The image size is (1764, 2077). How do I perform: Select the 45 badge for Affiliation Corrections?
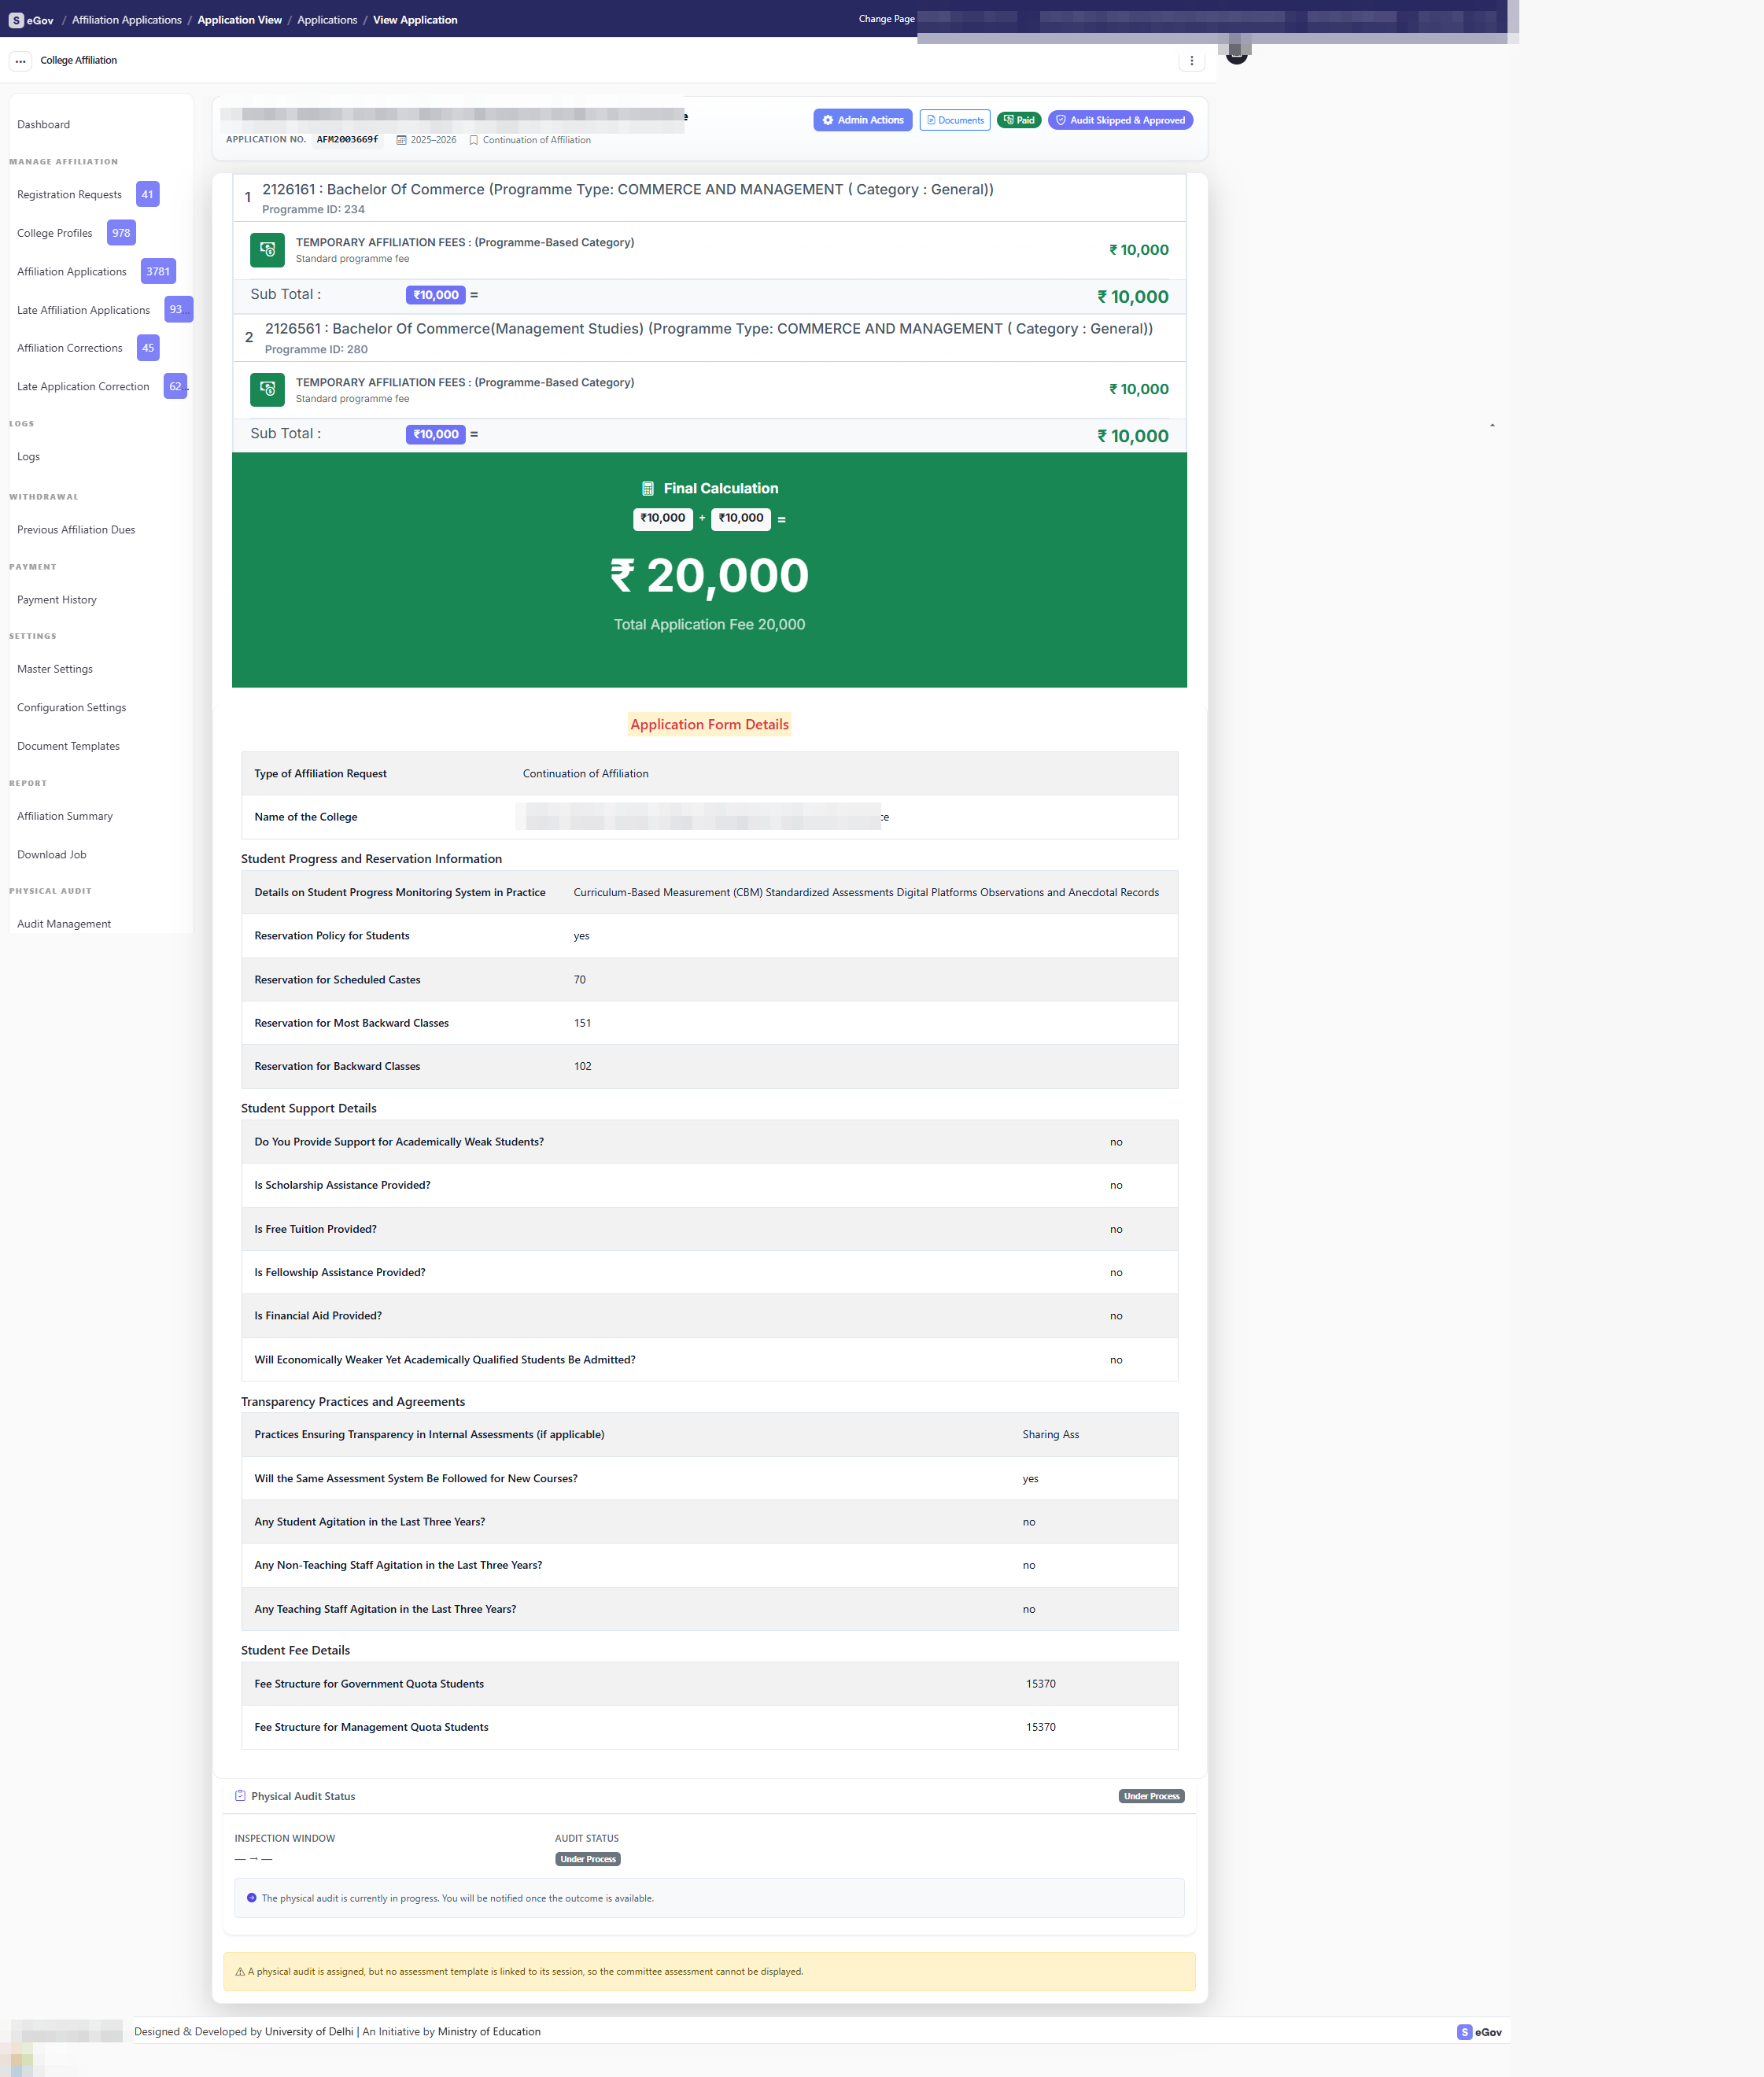coord(148,348)
